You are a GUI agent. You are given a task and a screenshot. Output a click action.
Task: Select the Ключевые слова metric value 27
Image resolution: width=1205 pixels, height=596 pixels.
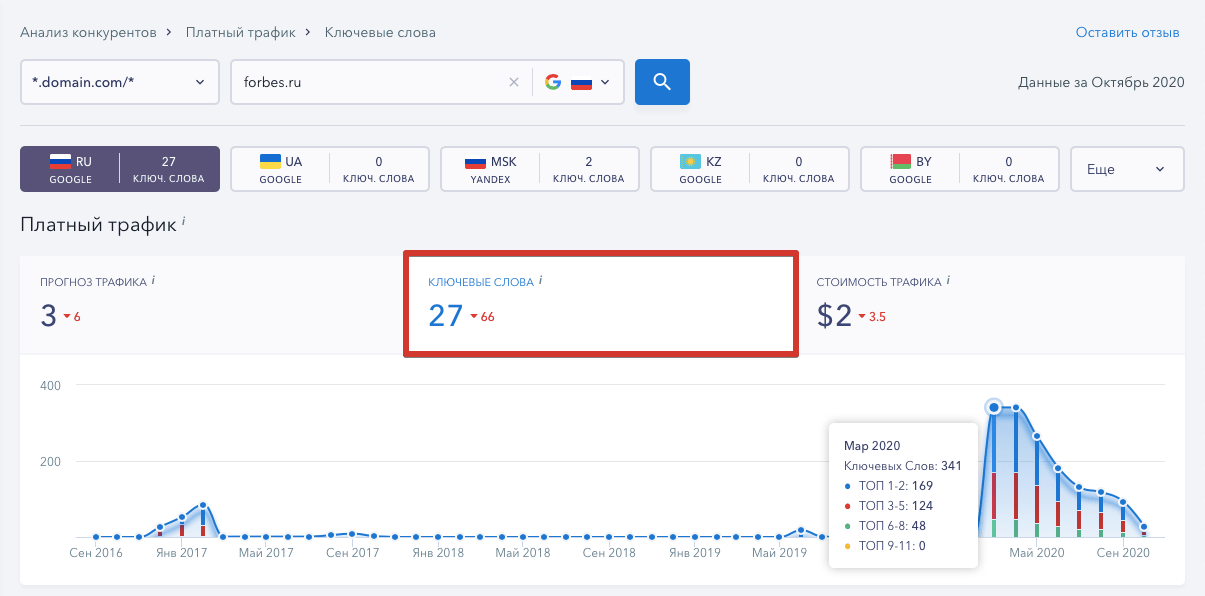click(445, 316)
